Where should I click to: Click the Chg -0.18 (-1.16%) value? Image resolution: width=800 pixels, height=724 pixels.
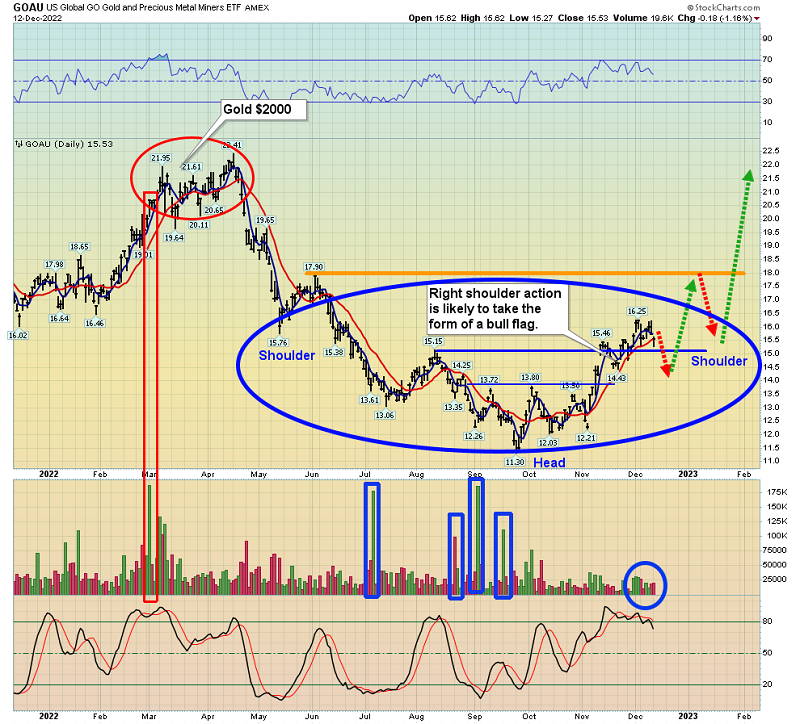714,18
